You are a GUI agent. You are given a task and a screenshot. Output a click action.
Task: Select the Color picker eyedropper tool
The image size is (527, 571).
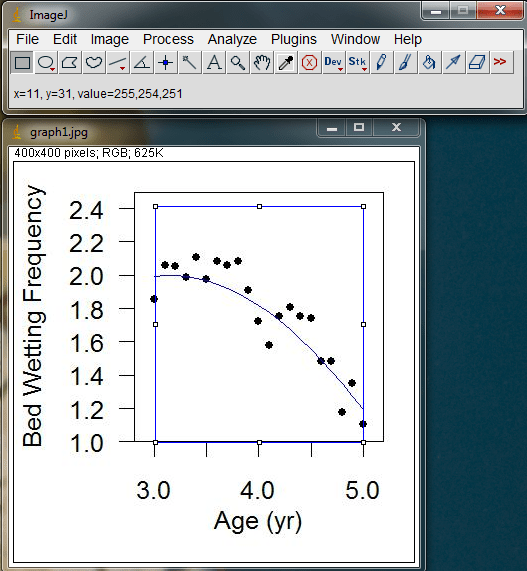coord(286,63)
